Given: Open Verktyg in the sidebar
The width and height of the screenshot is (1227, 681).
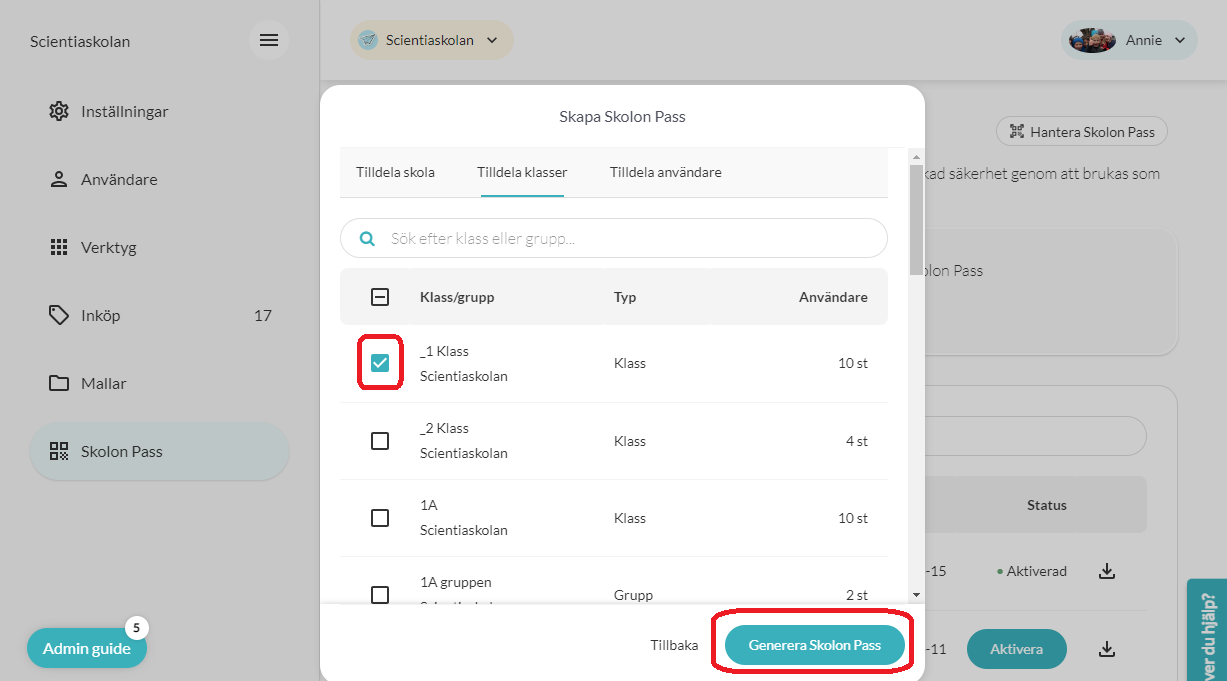Looking at the screenshot, I should click(x=159, y=248).
